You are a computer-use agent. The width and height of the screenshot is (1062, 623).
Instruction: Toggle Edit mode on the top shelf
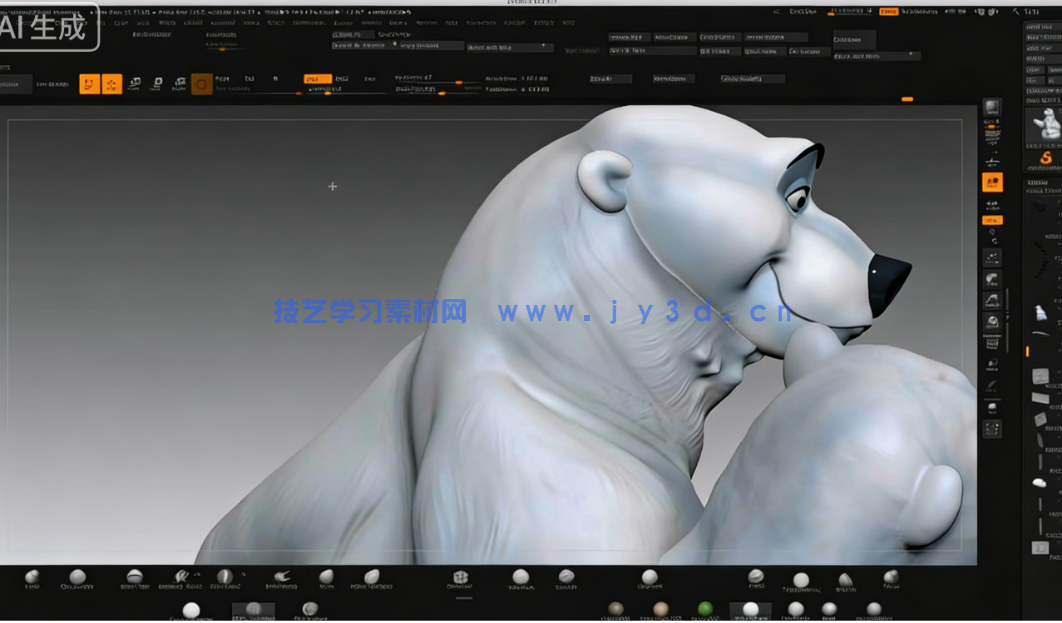(88, 84)
